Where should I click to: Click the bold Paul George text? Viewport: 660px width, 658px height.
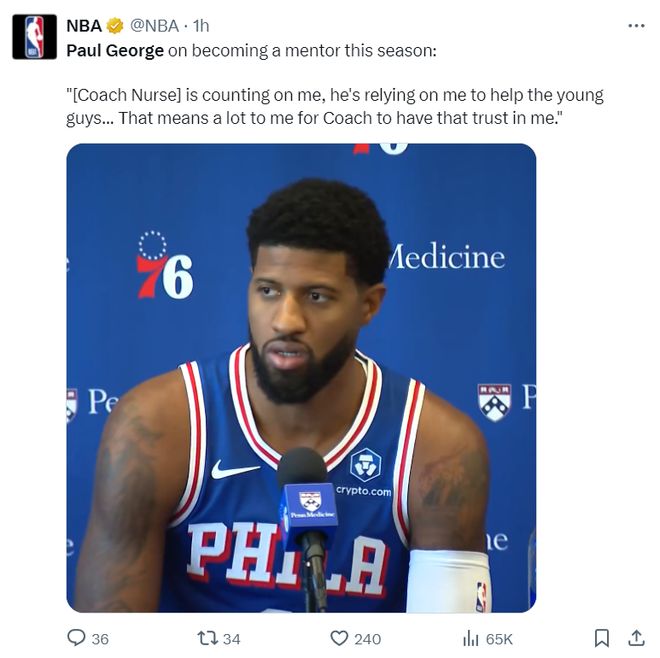coord(115,51)
